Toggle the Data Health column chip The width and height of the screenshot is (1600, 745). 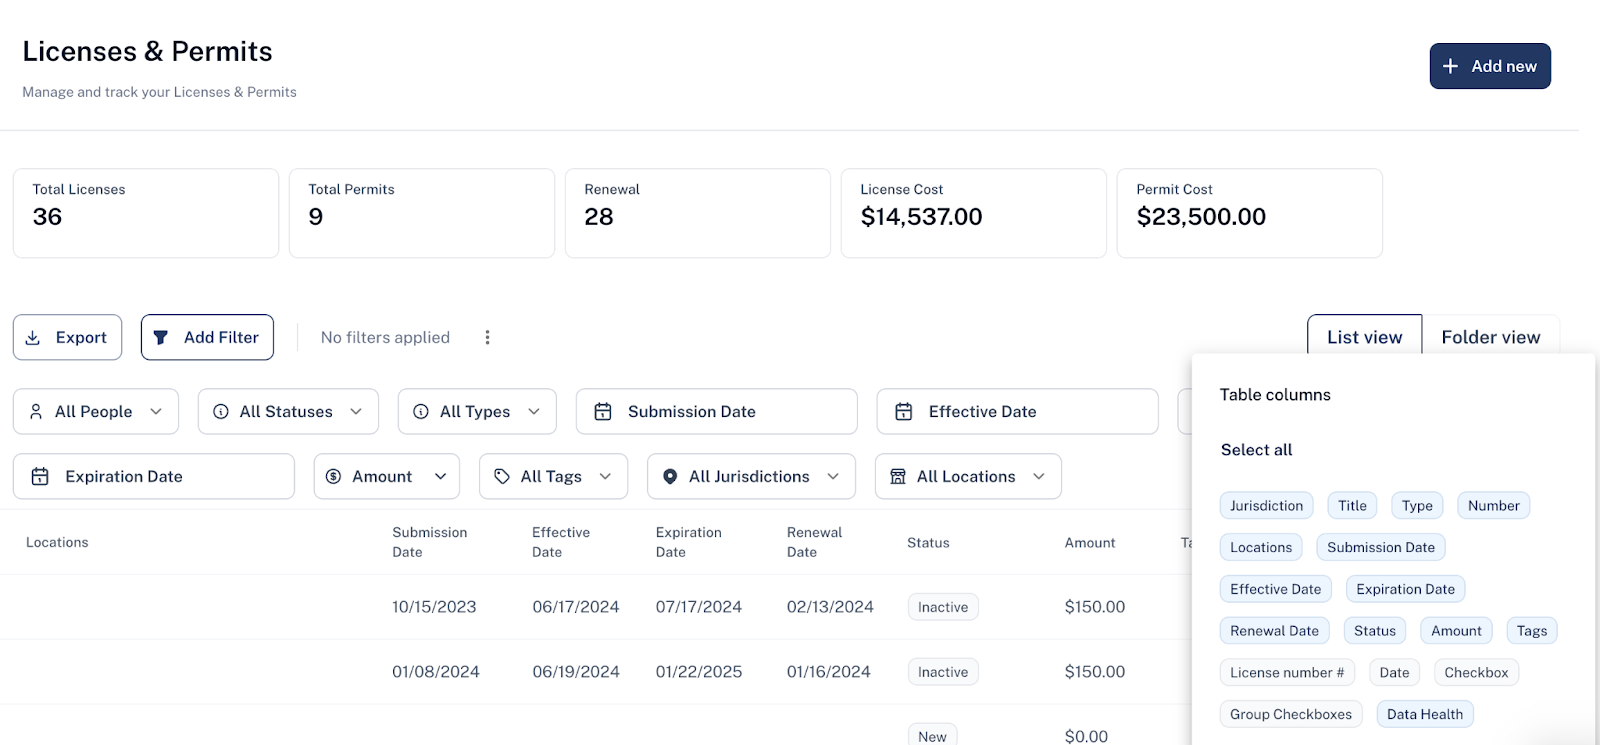pyautogui.click(x=1425, y=714)
